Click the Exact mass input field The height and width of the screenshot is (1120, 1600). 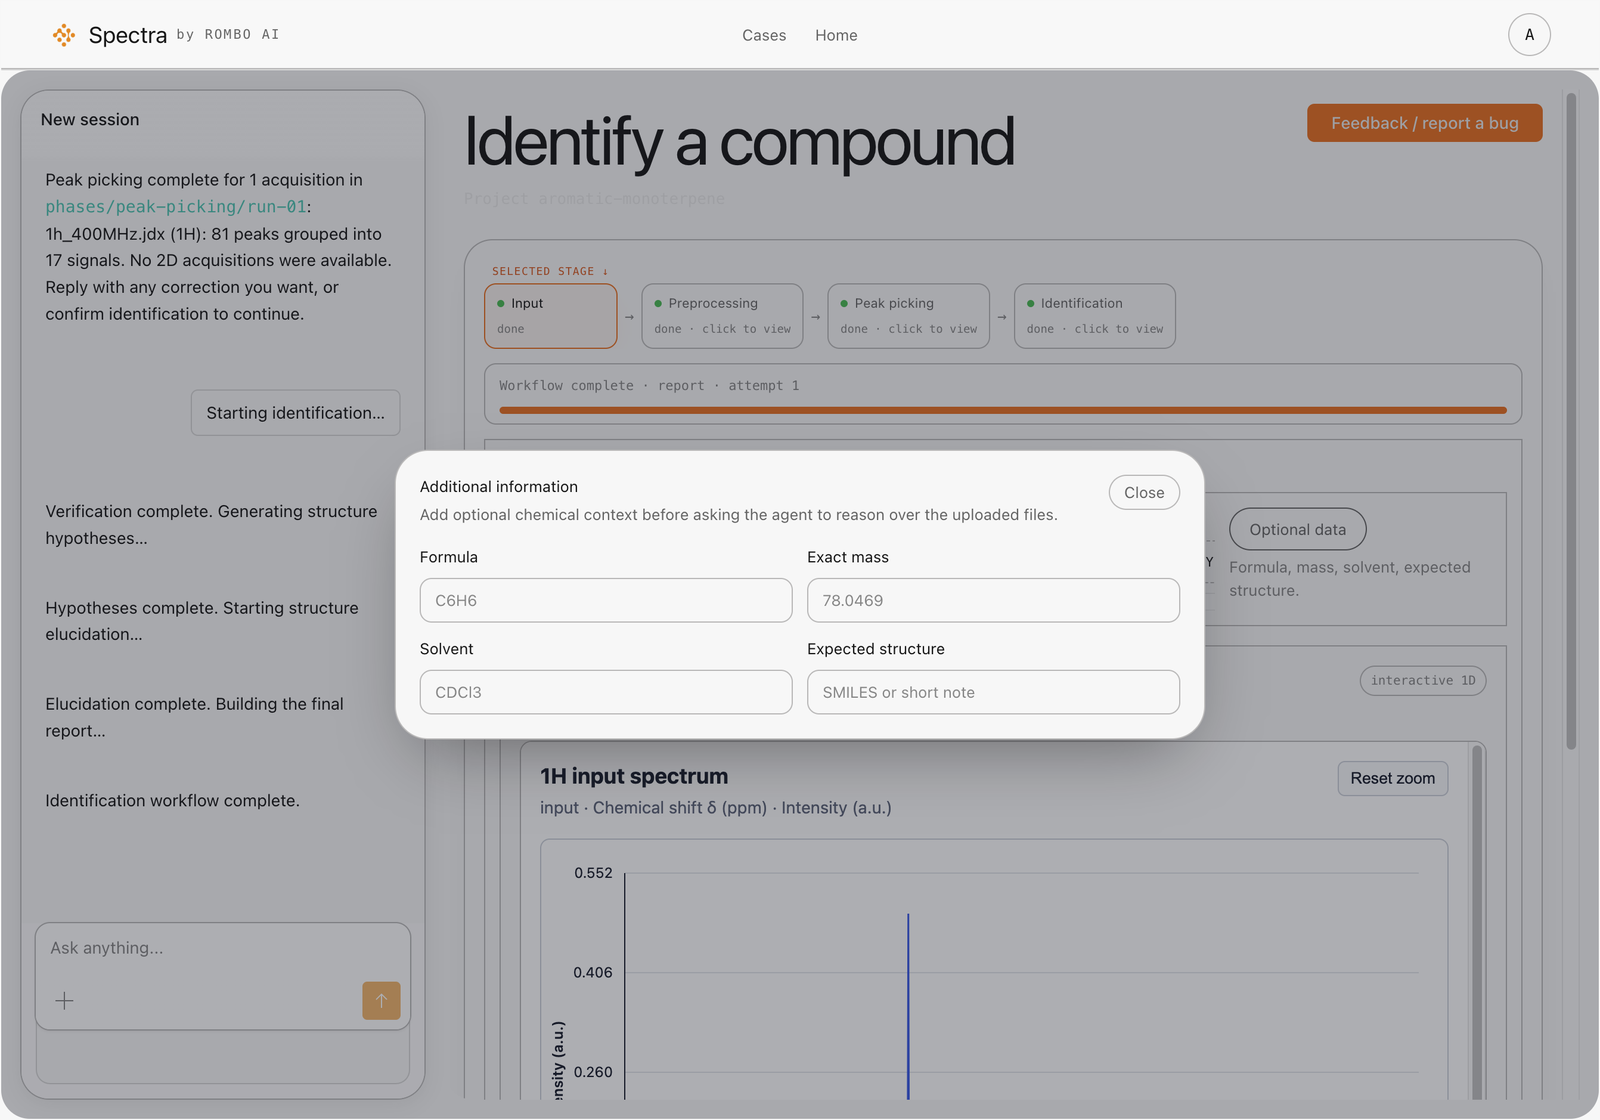(993, 600)
